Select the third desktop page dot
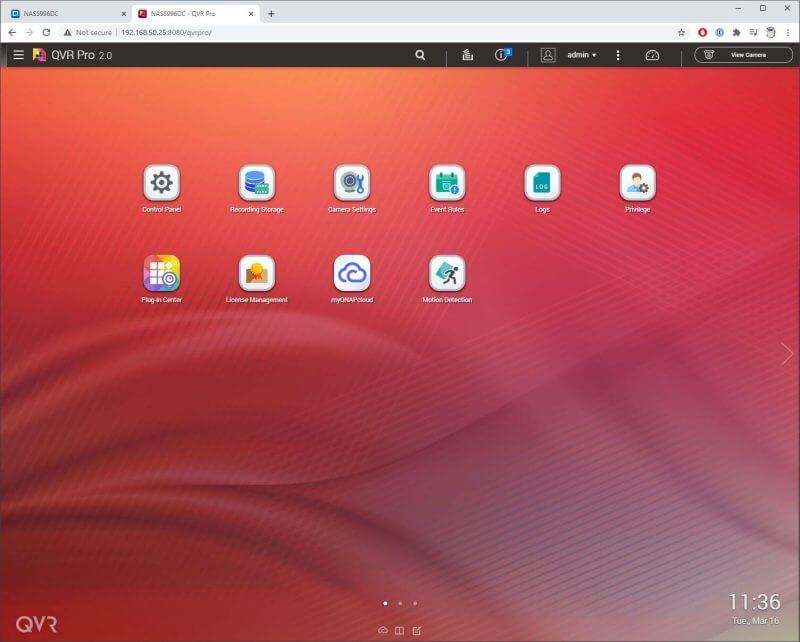 pyautogui.click(x=415, y=603)
